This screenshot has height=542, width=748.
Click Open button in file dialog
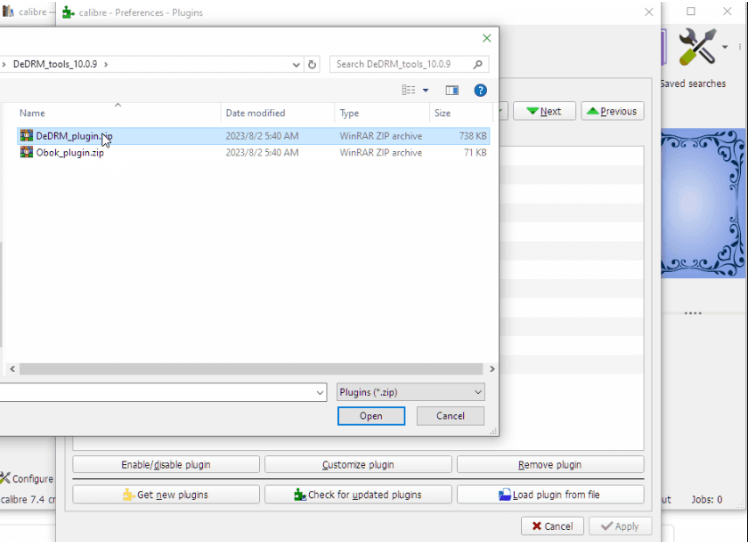(371, 416)
